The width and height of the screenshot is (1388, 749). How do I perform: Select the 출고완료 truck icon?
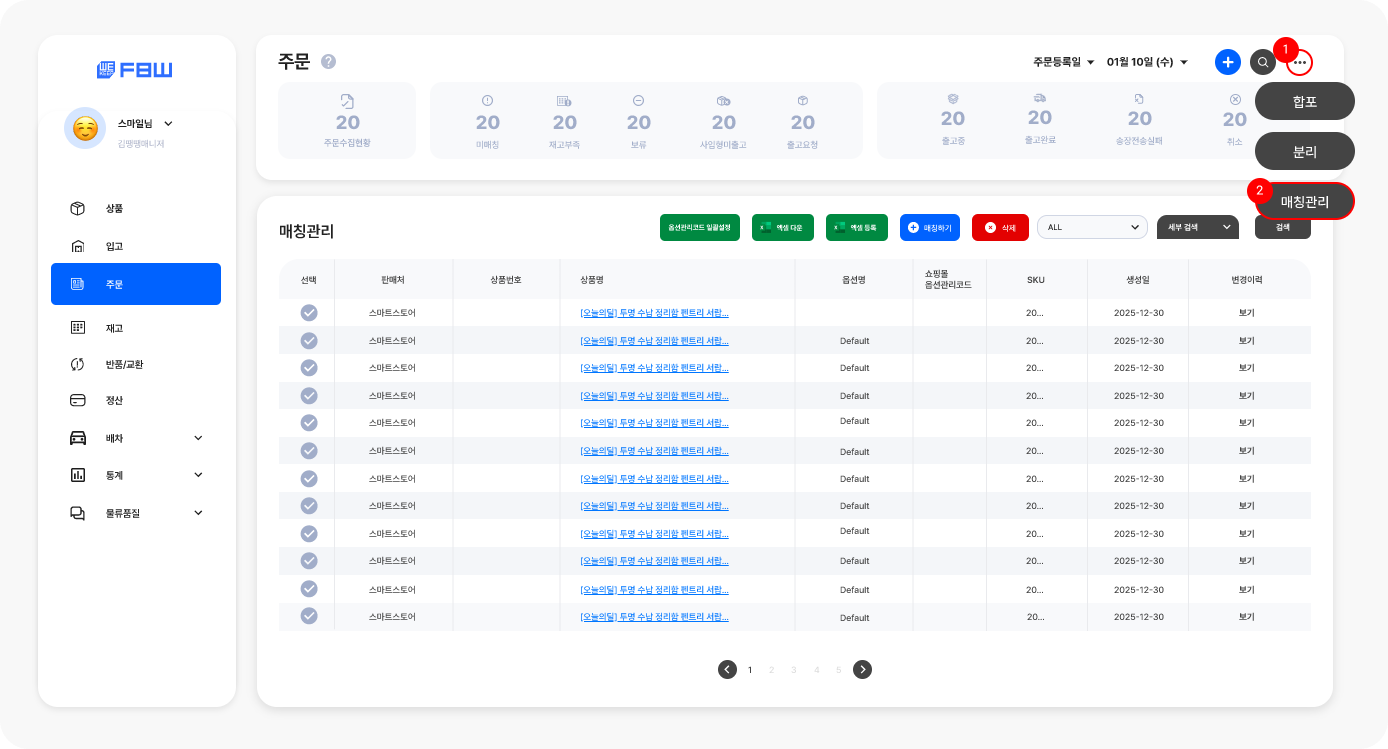point(1039,98)
